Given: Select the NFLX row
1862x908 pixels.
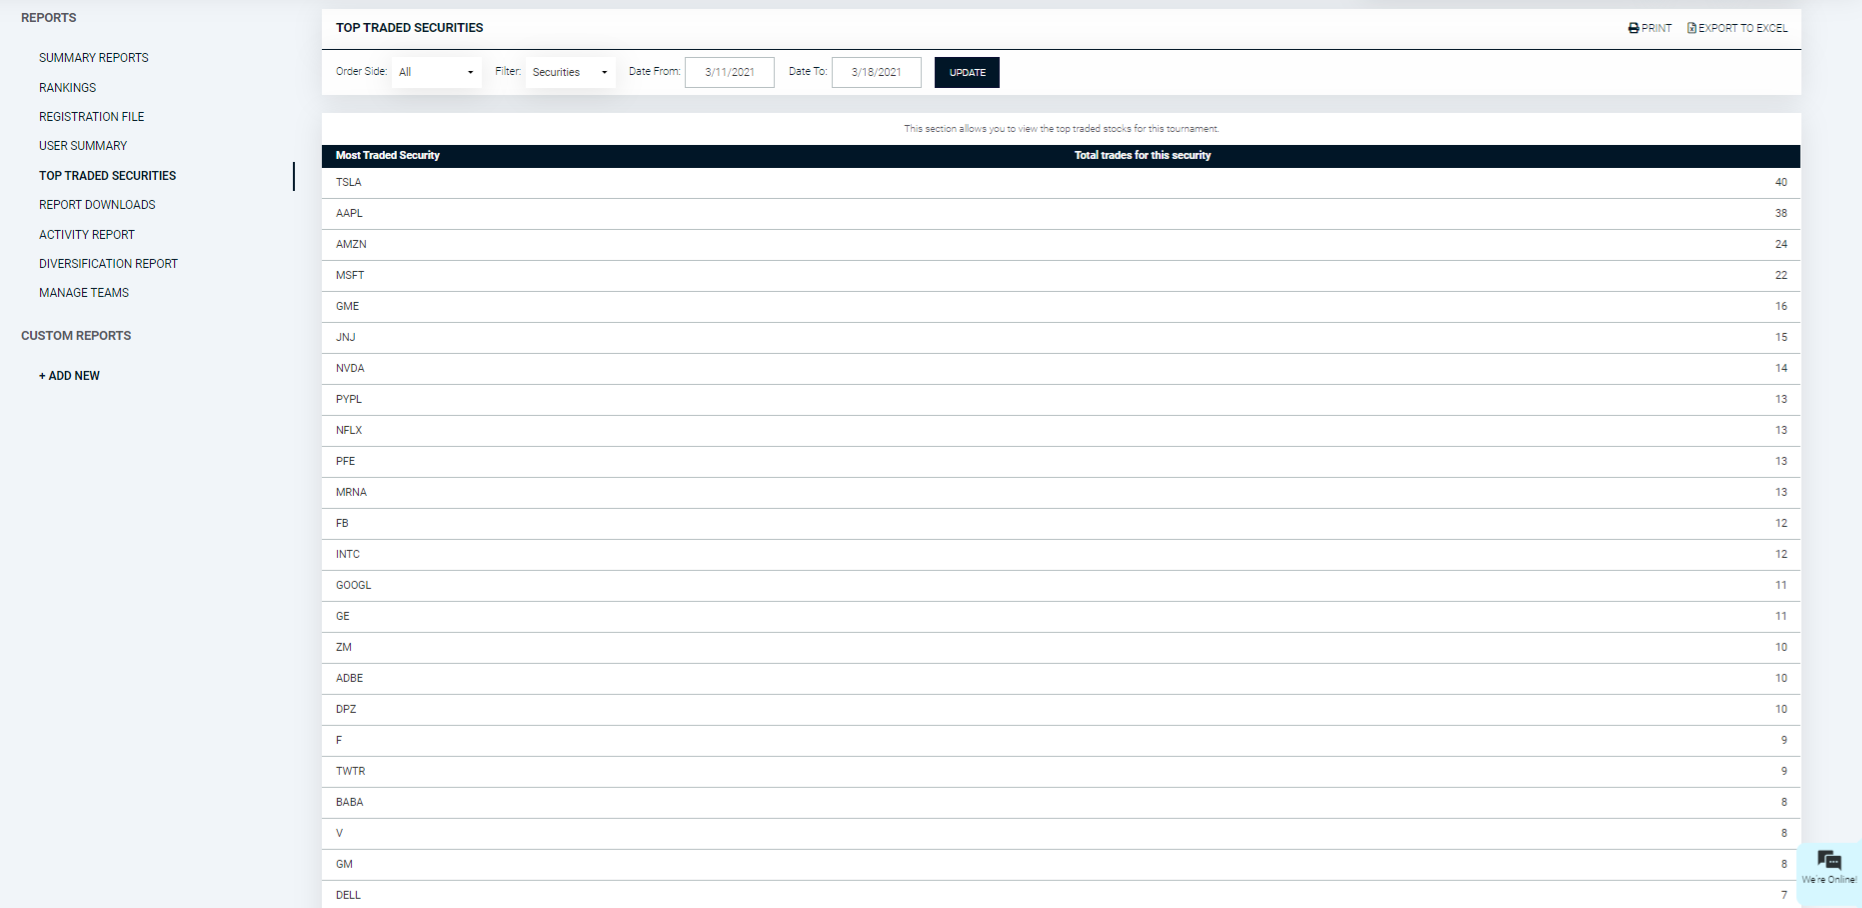Looking at the screenshot, I should (1061, 430).
